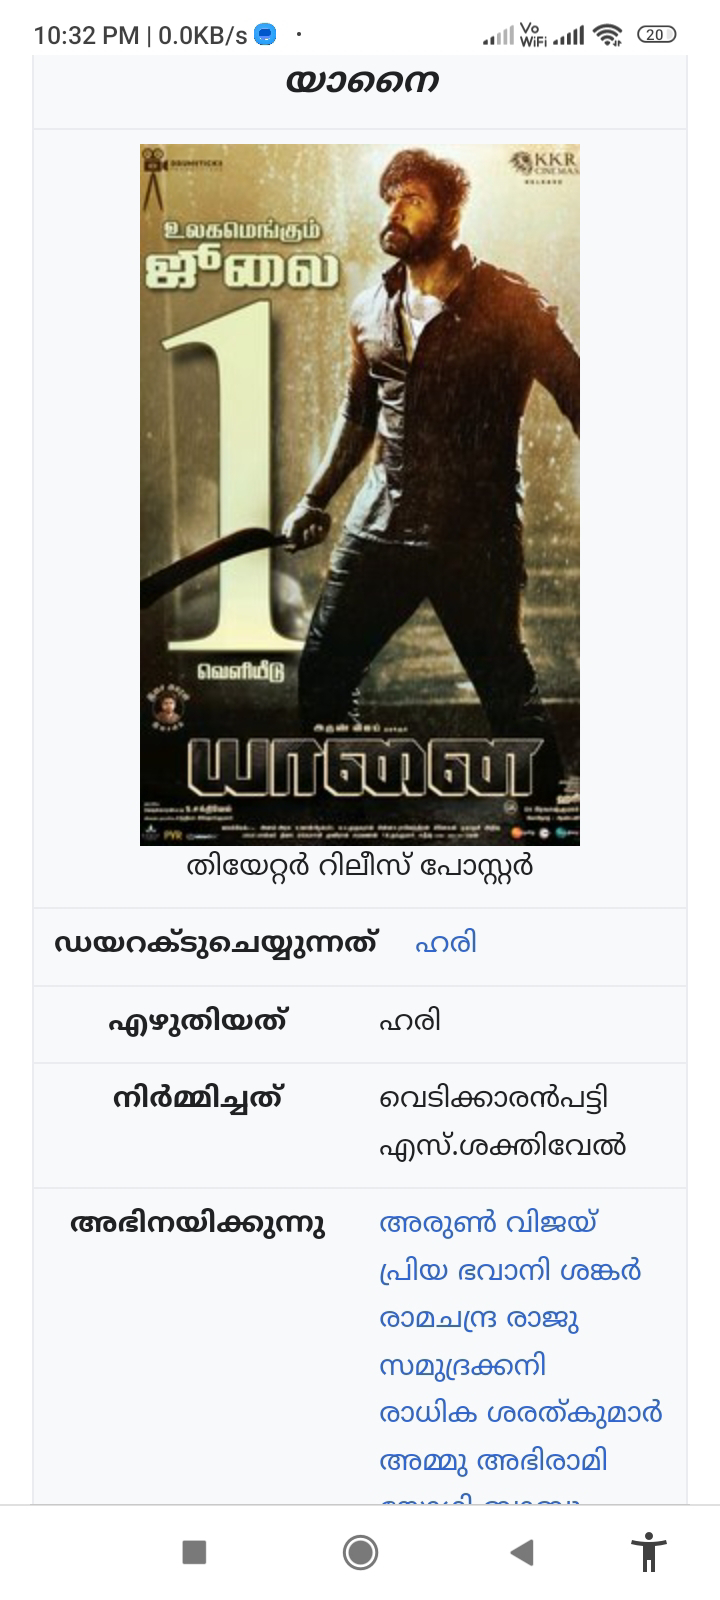Tap the യാനൈ infobox title
The width and height of the screenshot is (720, 1600).
click(x=360, y=80)
